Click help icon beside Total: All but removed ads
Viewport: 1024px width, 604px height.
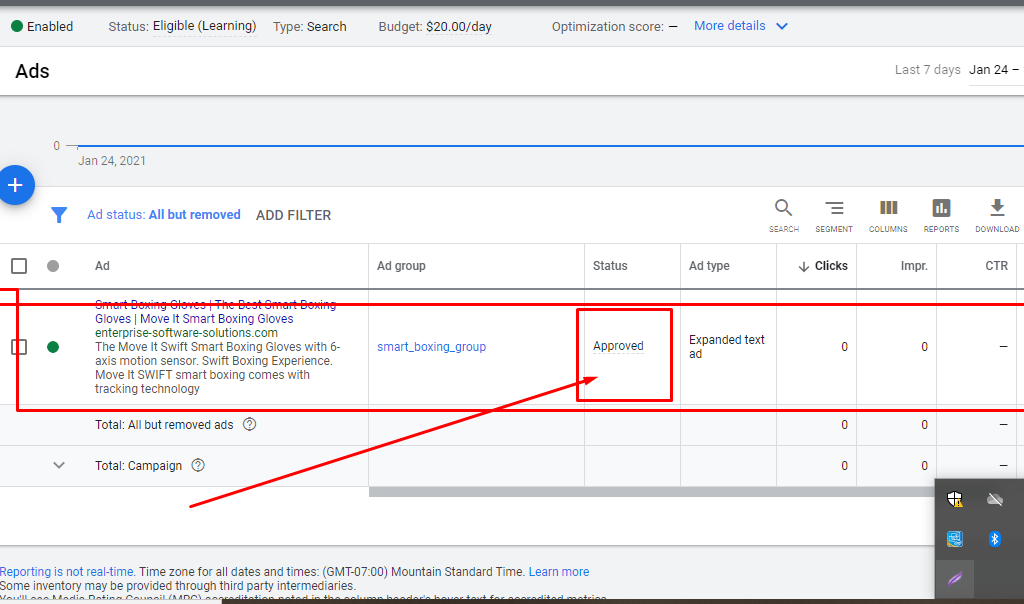(249, 424)
